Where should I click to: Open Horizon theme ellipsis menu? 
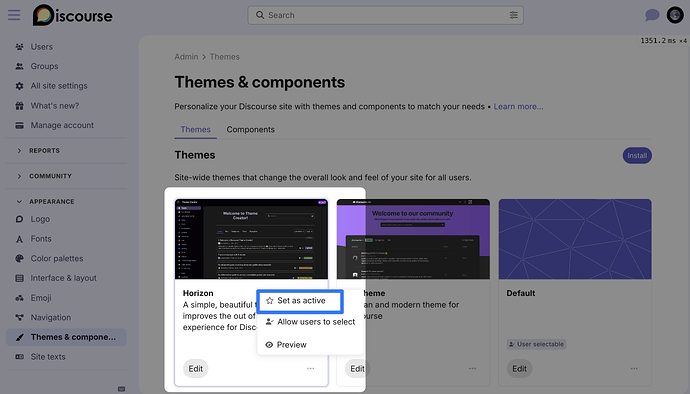(x=310, y=368)
